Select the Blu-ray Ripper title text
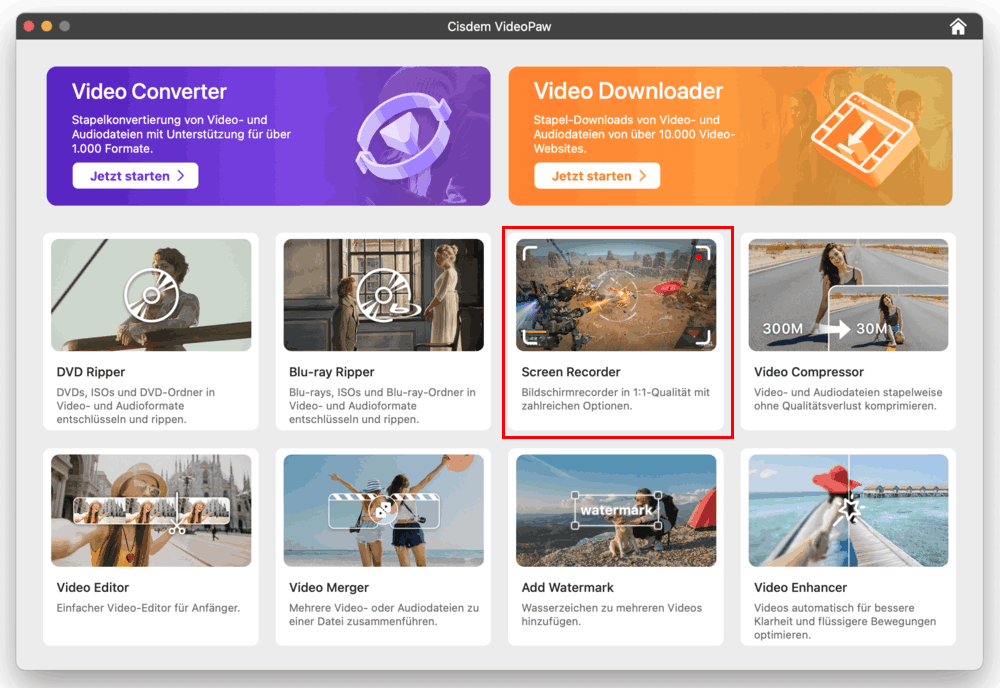 click(x=331, y=372)
